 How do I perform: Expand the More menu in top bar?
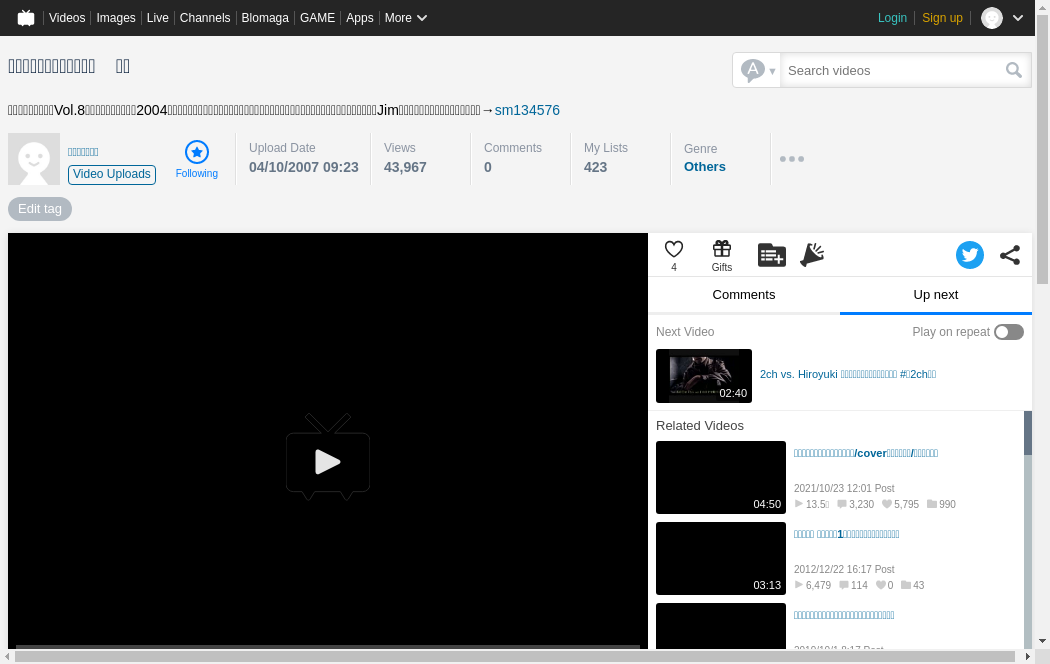point(406,18)
